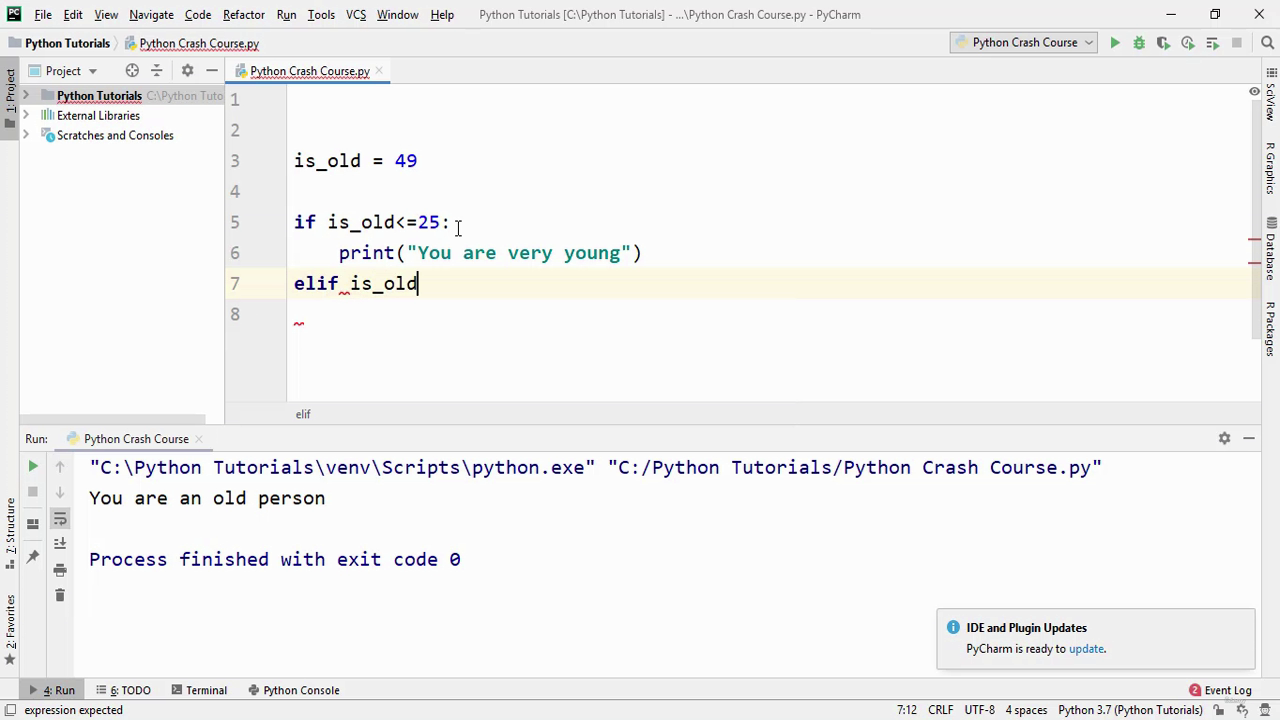Close the Python Crash Course.py editor tab

tap(381, 71)
